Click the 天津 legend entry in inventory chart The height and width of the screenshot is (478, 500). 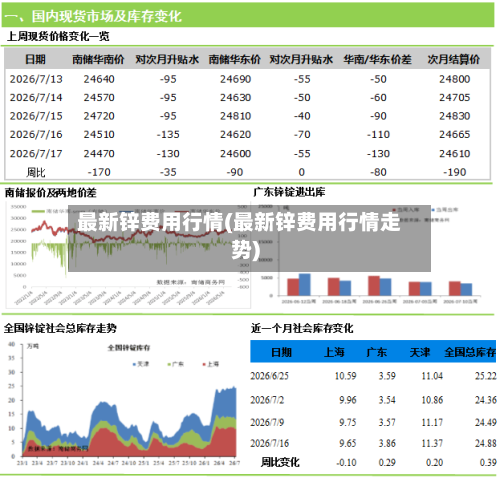coord(141,364)
